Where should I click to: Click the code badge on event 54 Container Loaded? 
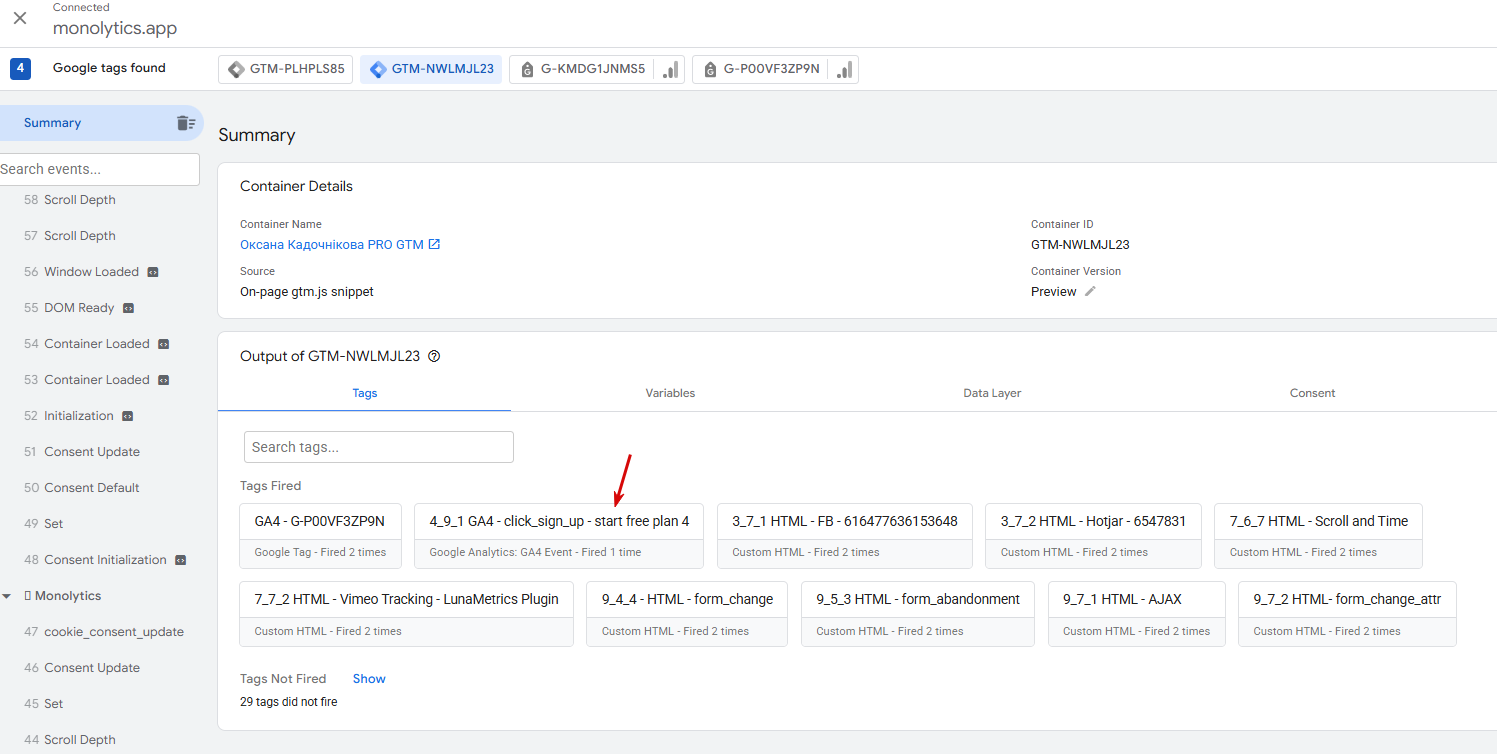(164, 344)
